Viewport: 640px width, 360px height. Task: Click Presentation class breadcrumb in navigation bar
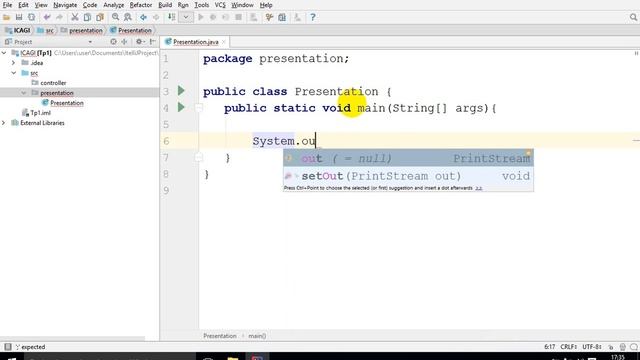[131, 30]
